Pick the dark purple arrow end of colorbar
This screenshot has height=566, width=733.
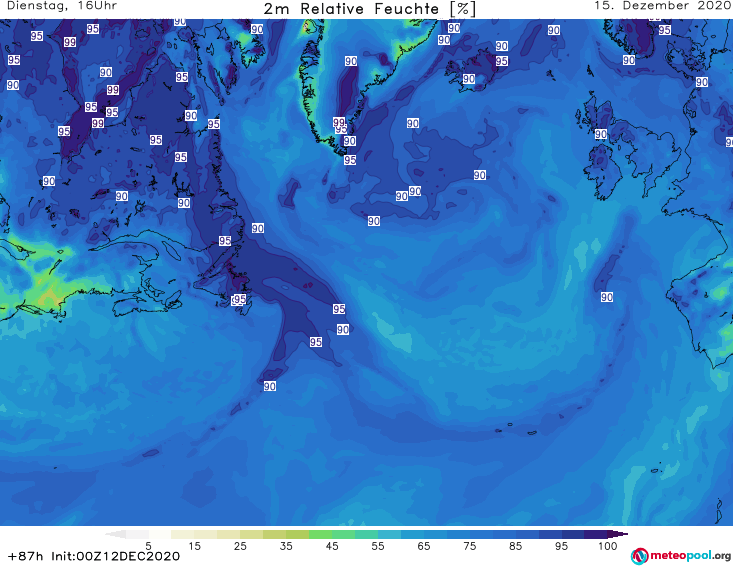click(x=618, y=534)
